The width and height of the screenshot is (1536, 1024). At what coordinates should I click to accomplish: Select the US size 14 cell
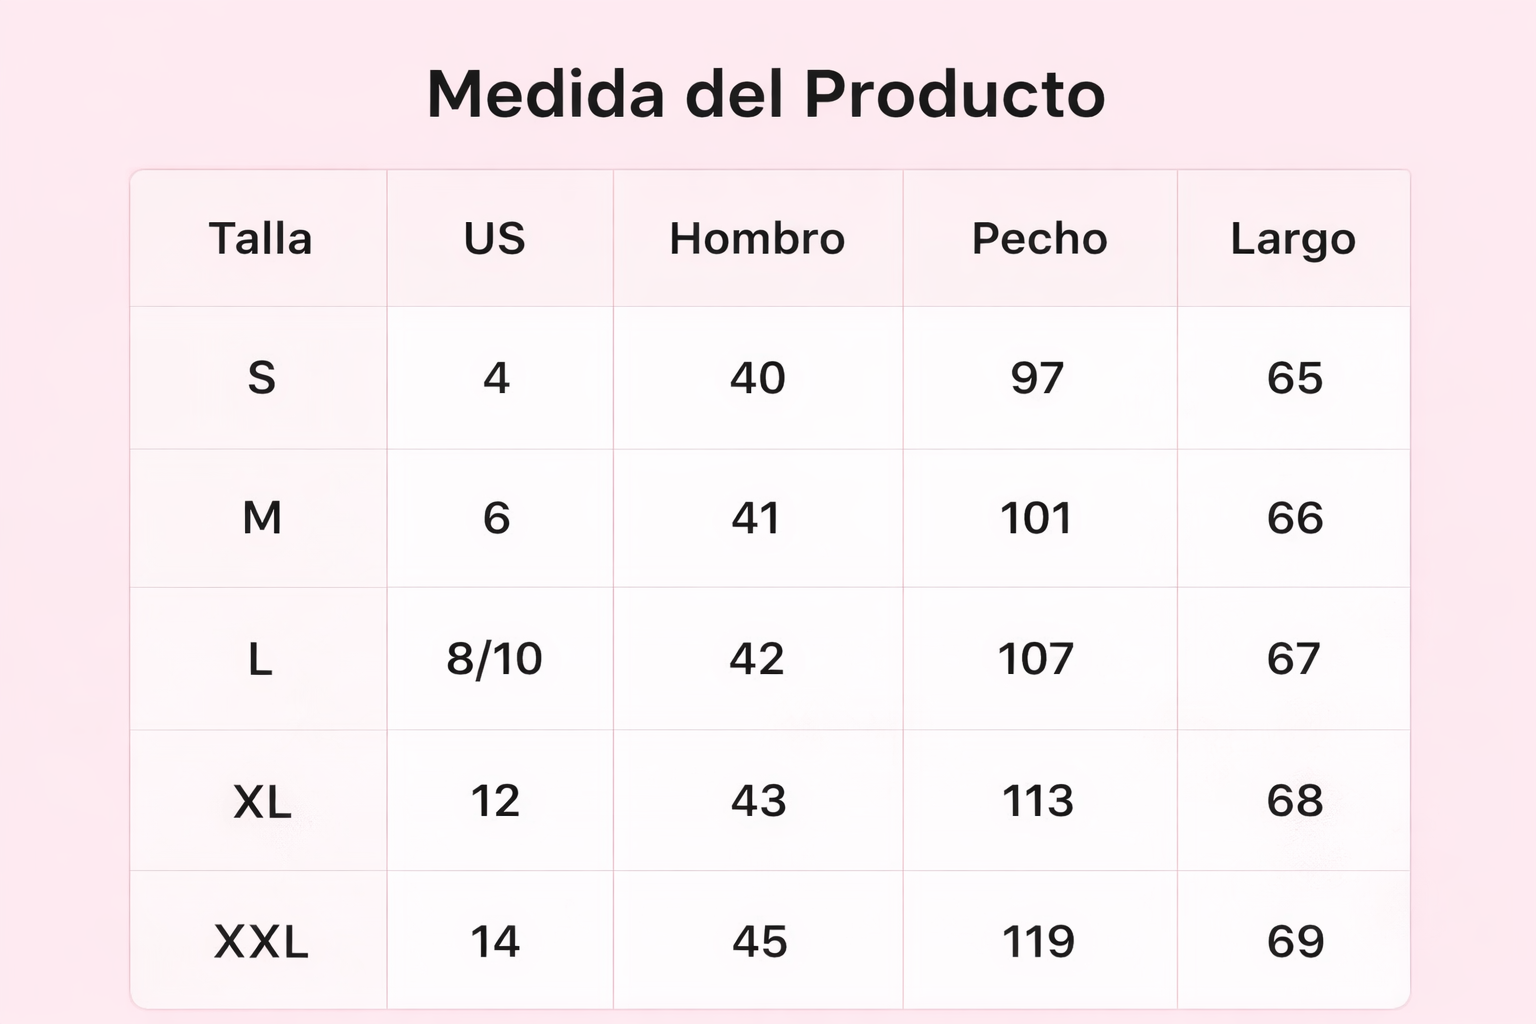pos(495,942)
